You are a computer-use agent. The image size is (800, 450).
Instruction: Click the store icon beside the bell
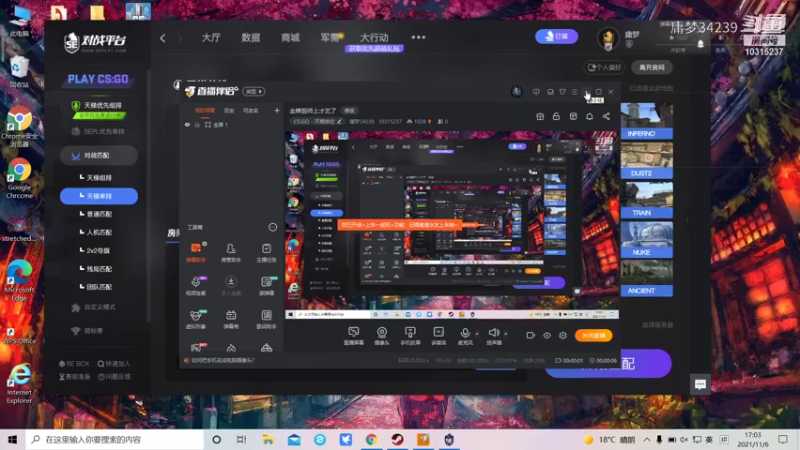(x=573, y=116)
